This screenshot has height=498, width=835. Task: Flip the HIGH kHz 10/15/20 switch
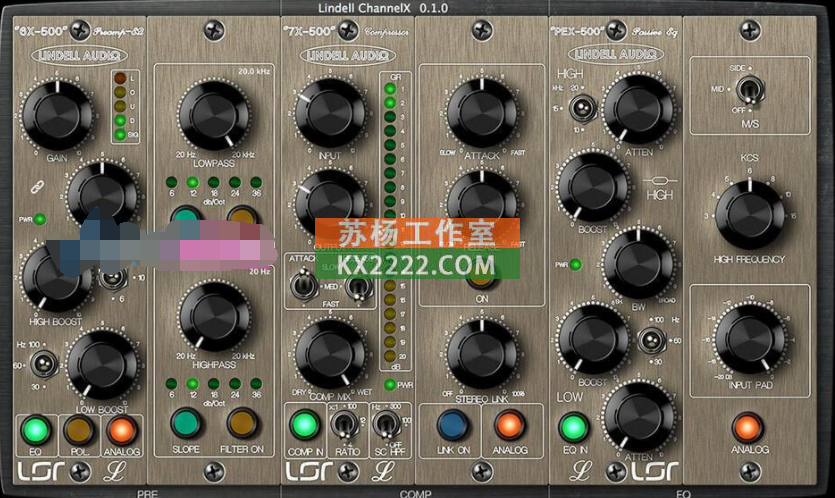point(582,108)
